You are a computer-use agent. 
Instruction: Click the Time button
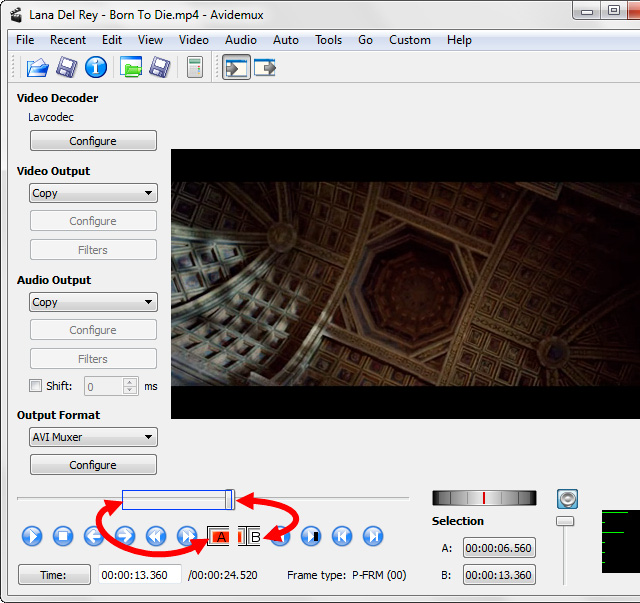point(54,575)
